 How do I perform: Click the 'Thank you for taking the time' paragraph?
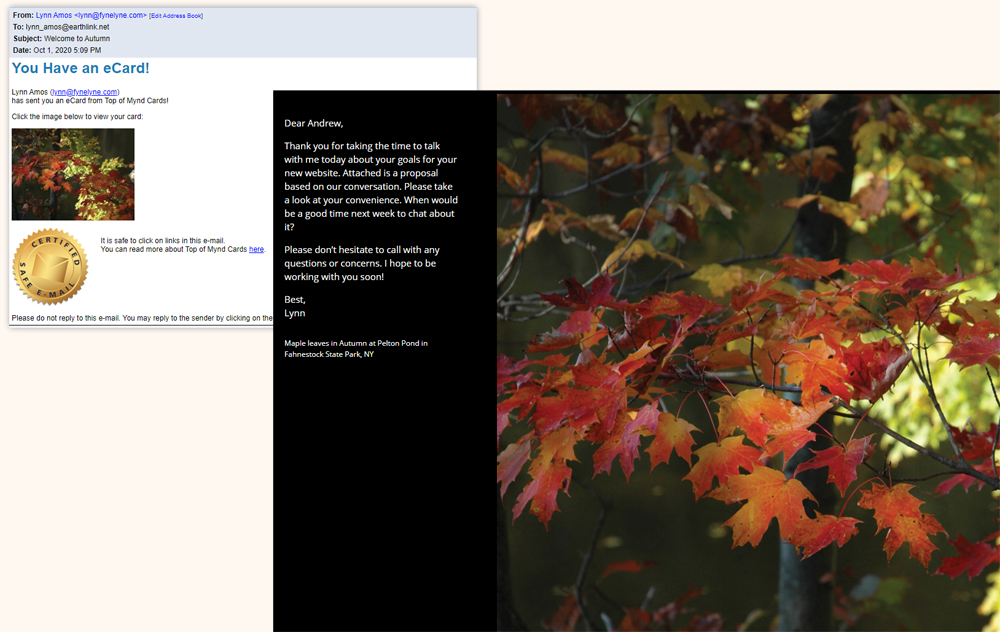coord(370,186)
